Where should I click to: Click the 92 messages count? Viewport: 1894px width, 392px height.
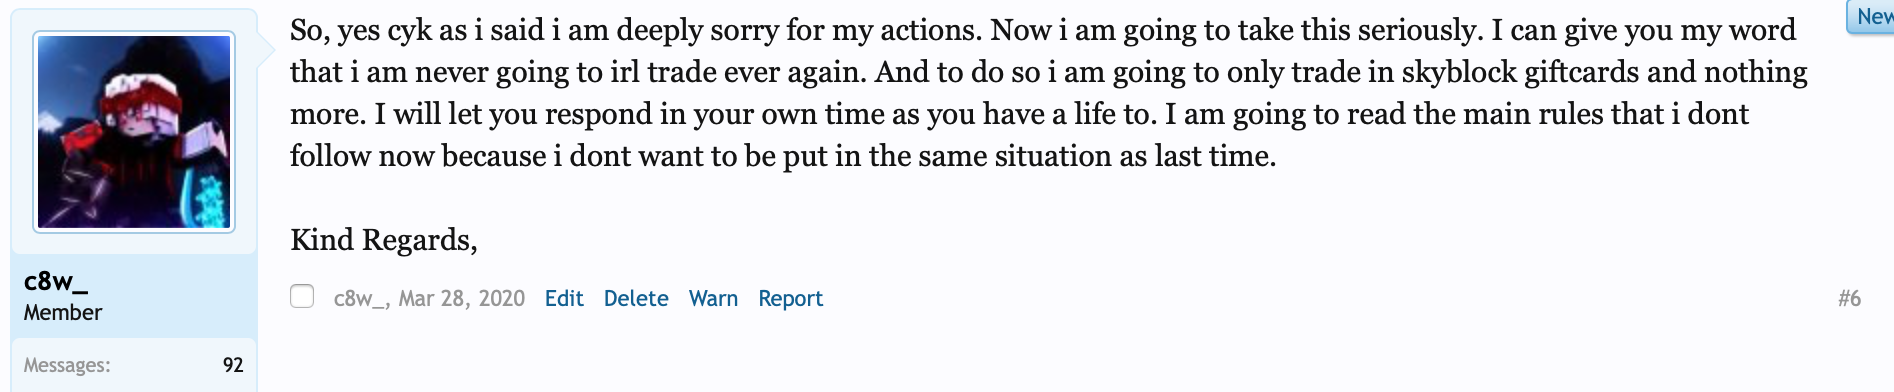tap(233, 365)
